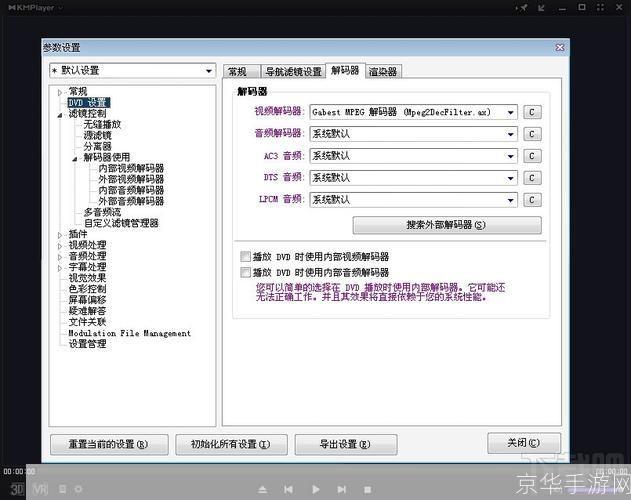Select DVD 设置 in the tree
The image size is (631, 500).
[89, 103]
